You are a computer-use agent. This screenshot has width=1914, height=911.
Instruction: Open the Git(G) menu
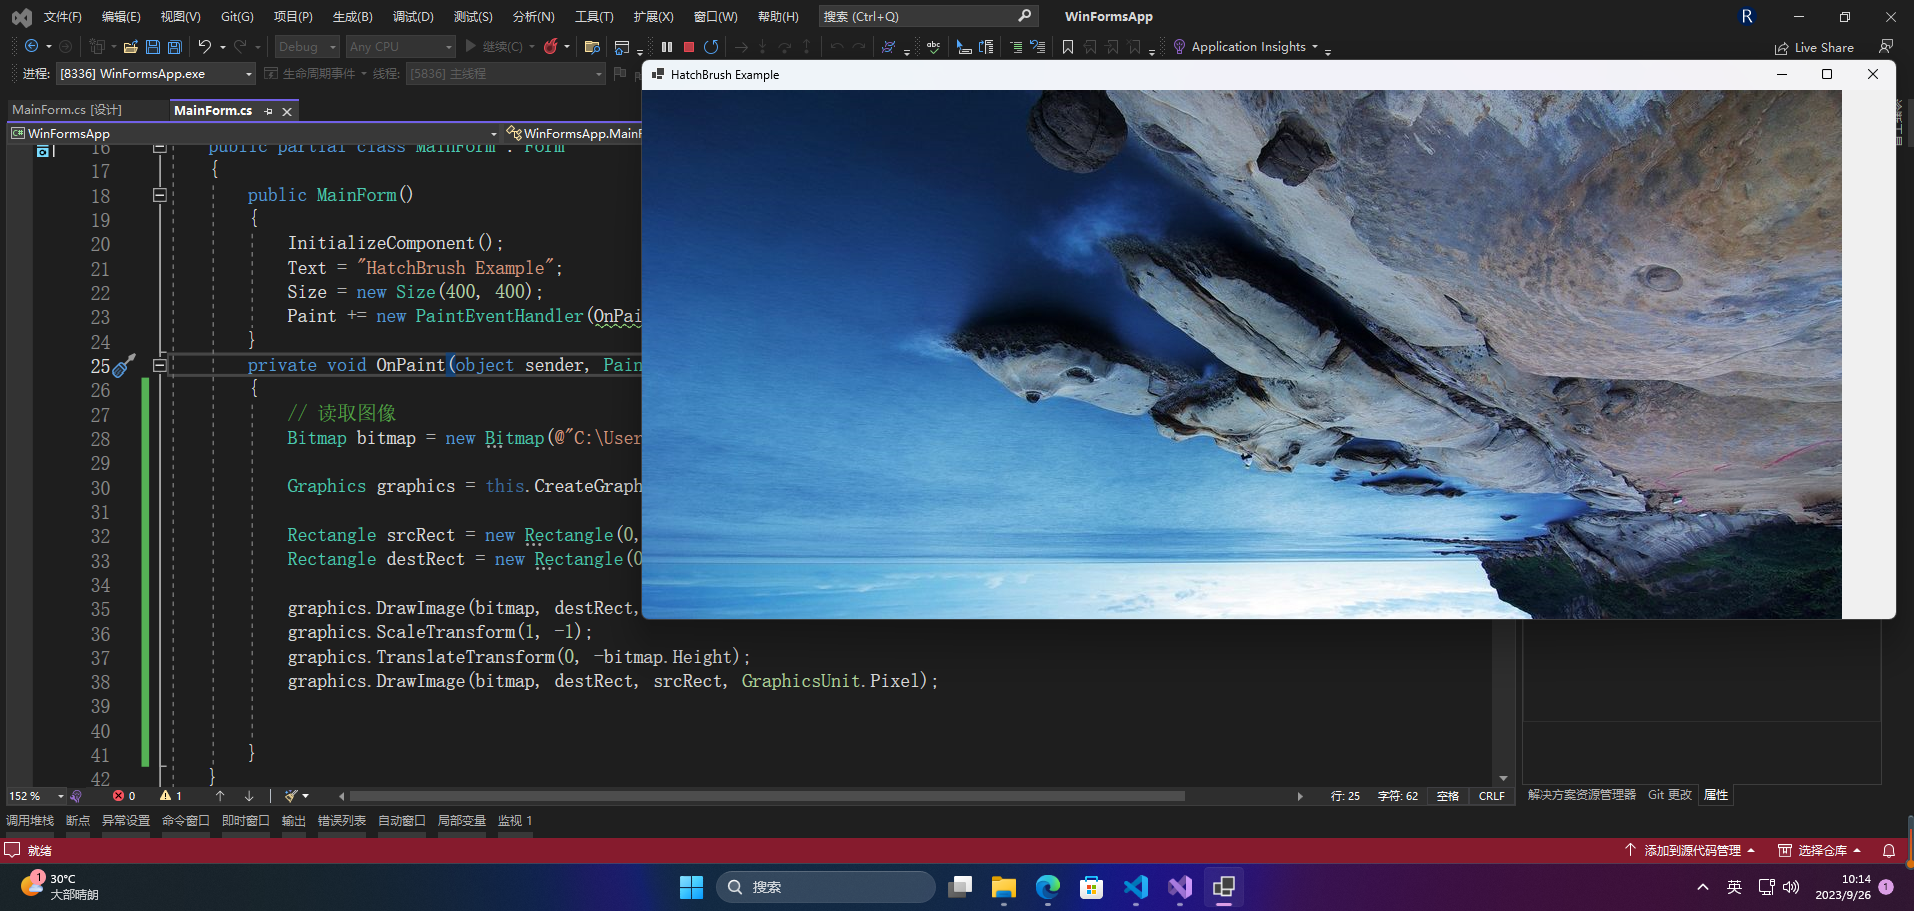(237, 17)
